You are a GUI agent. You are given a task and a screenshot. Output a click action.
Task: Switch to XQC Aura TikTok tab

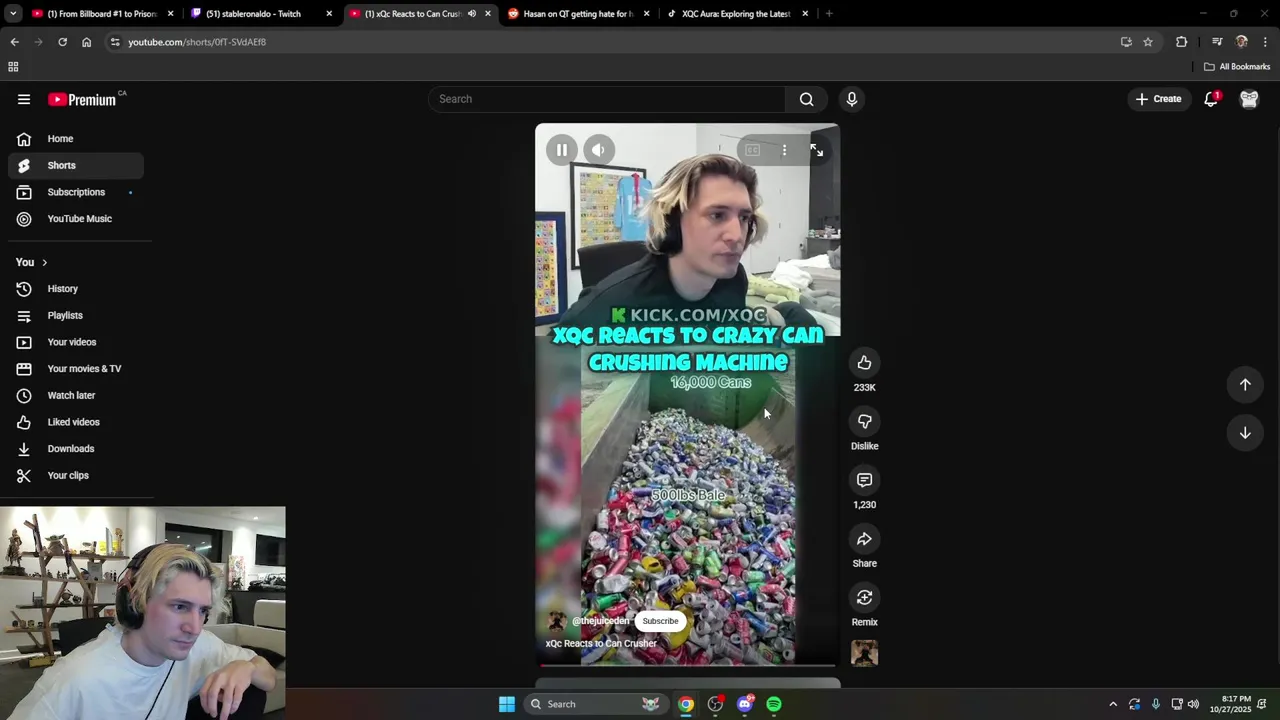736,14
